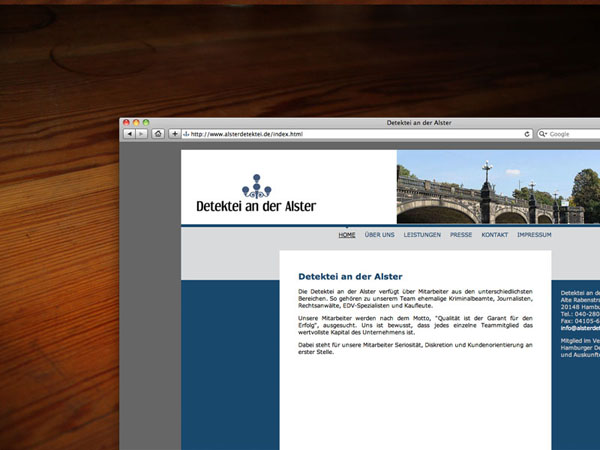
Task: Click the site favicon in address bar
Action: click(x=186, y=134)
